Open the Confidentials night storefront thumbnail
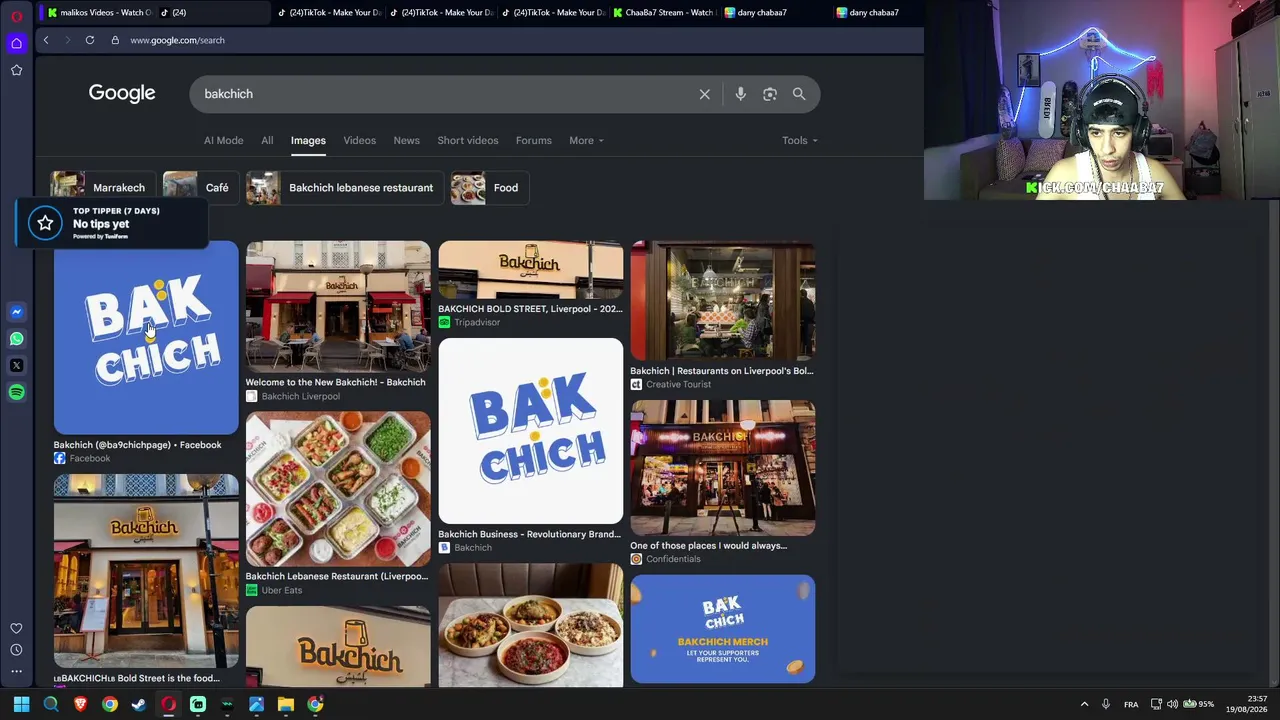The image size is (1280, 720). point(723,468)
